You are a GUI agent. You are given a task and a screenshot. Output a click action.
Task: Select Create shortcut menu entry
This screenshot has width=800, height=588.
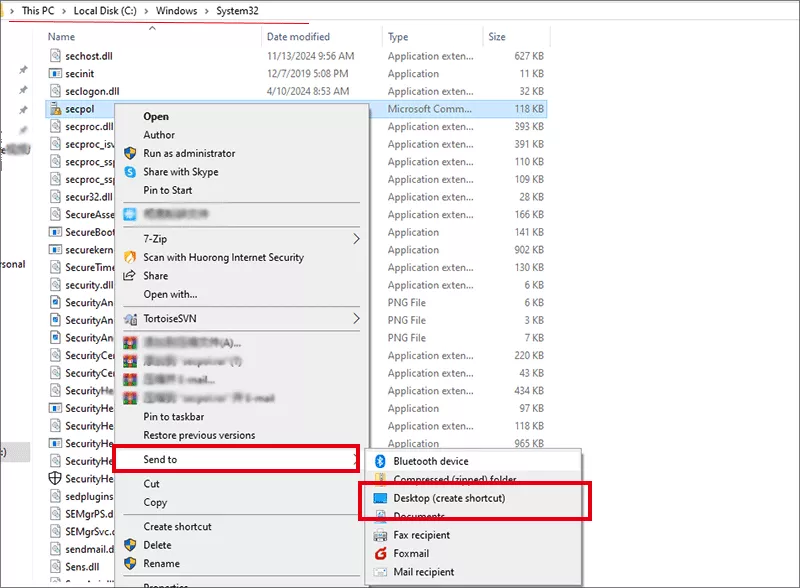177,527
